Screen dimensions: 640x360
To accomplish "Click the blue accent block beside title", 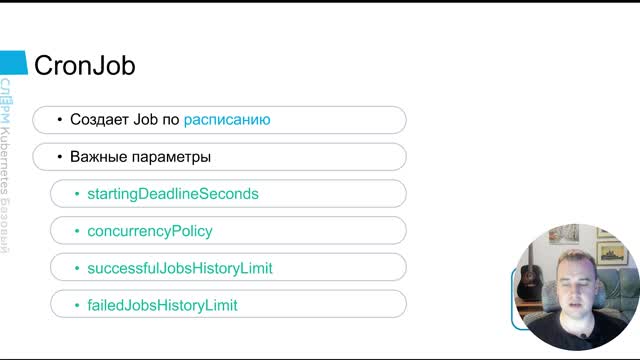I will coord(13,62).
